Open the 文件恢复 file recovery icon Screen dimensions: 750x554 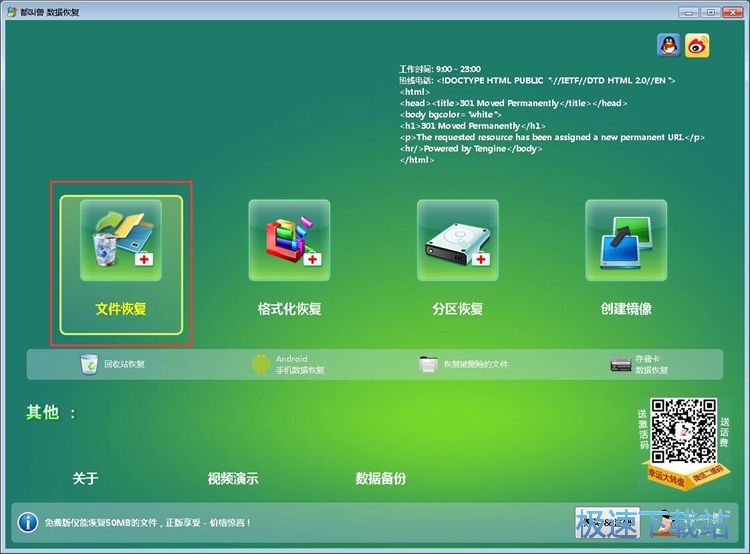coord(121,240)
